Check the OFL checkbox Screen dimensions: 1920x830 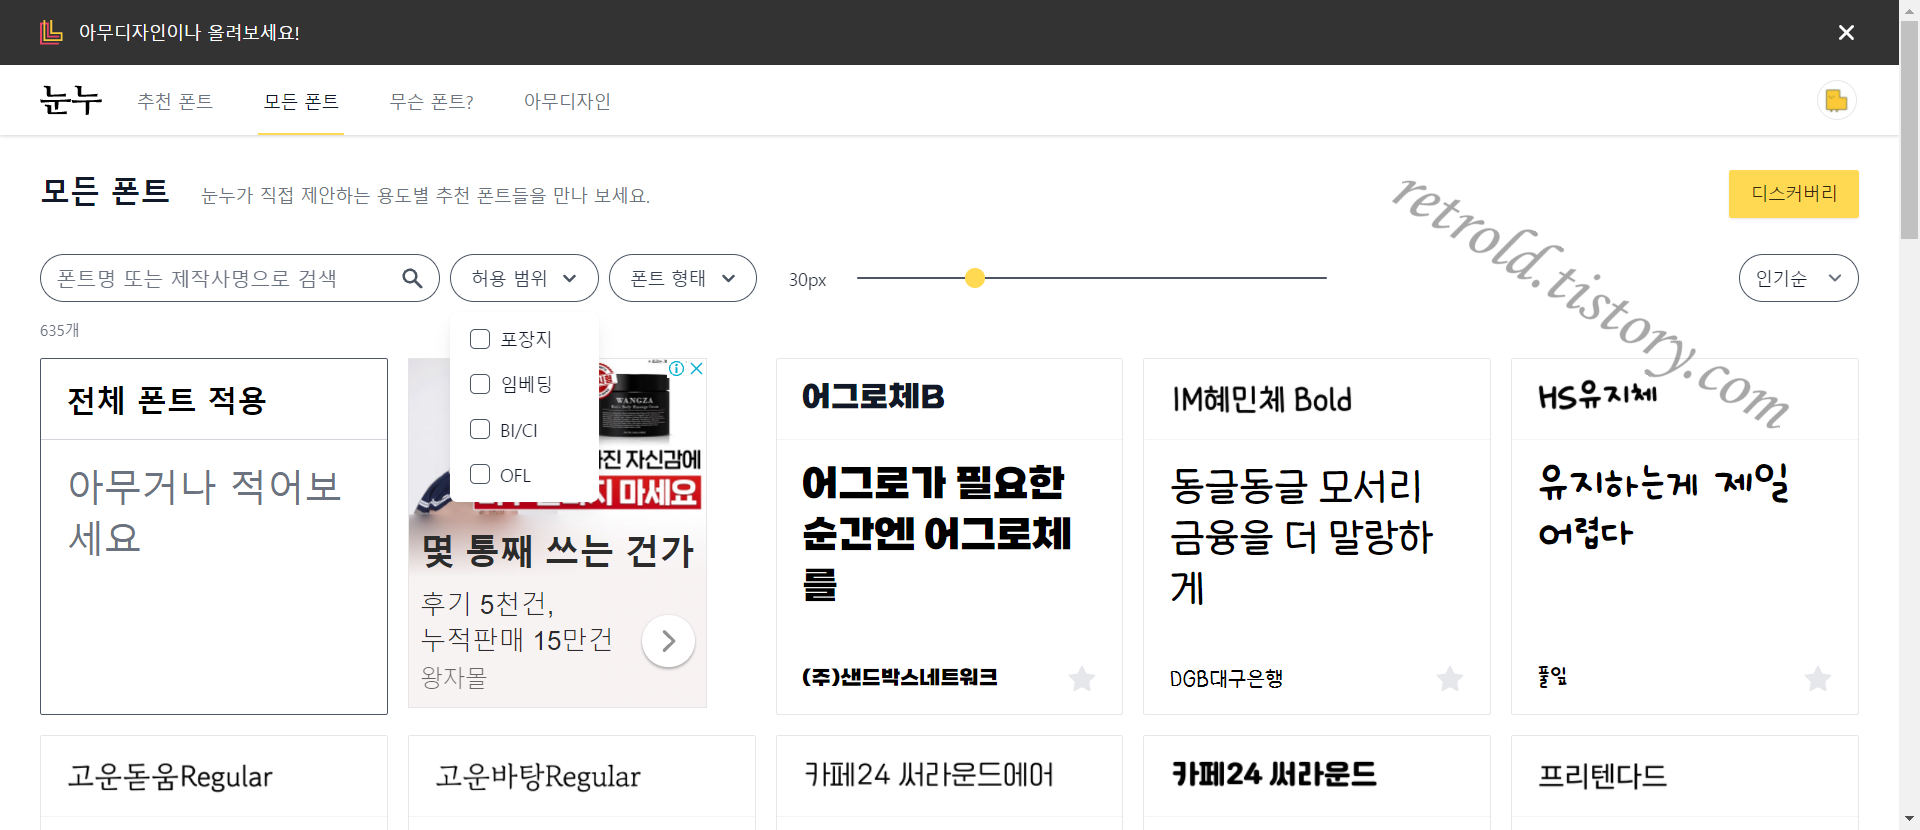coord(480,474)
